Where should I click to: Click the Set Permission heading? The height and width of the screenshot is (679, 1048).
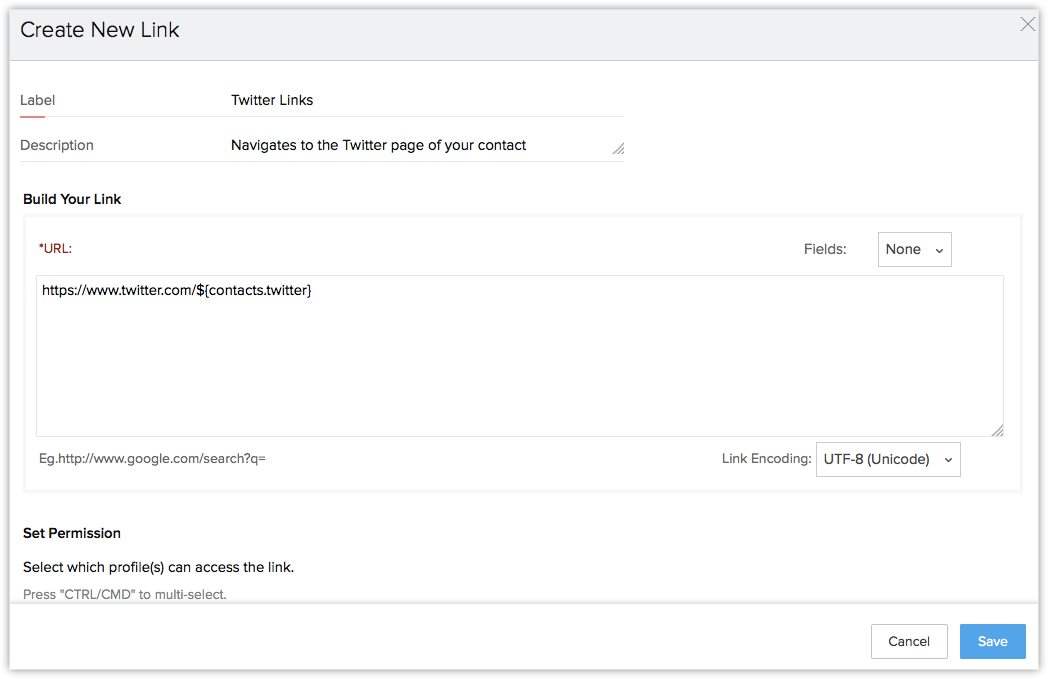(72, 533)
